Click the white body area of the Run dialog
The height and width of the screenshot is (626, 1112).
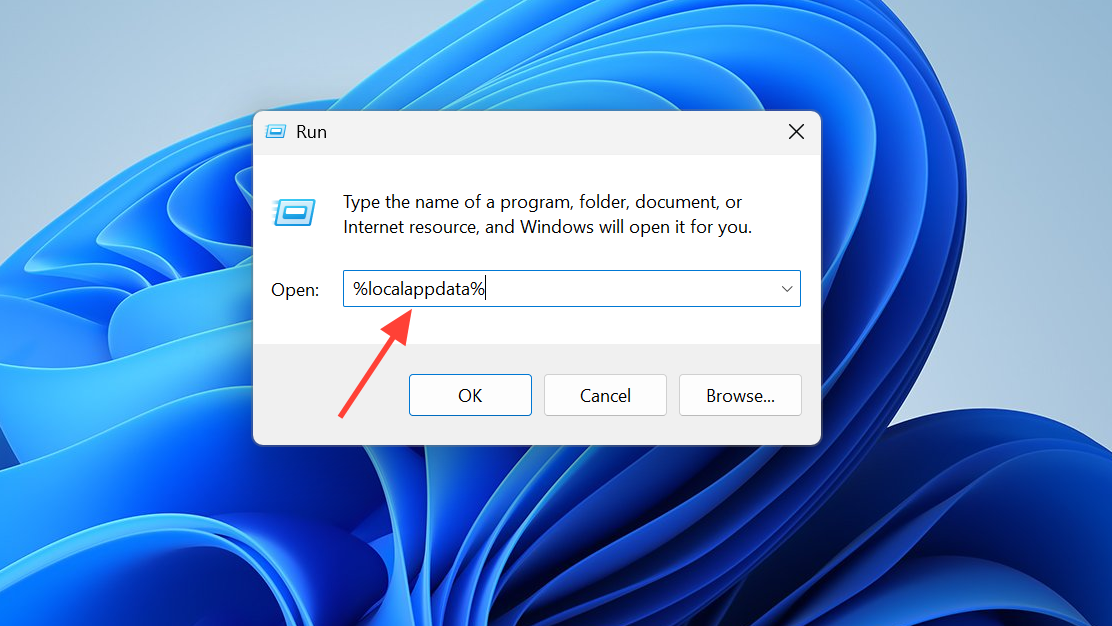539,323
